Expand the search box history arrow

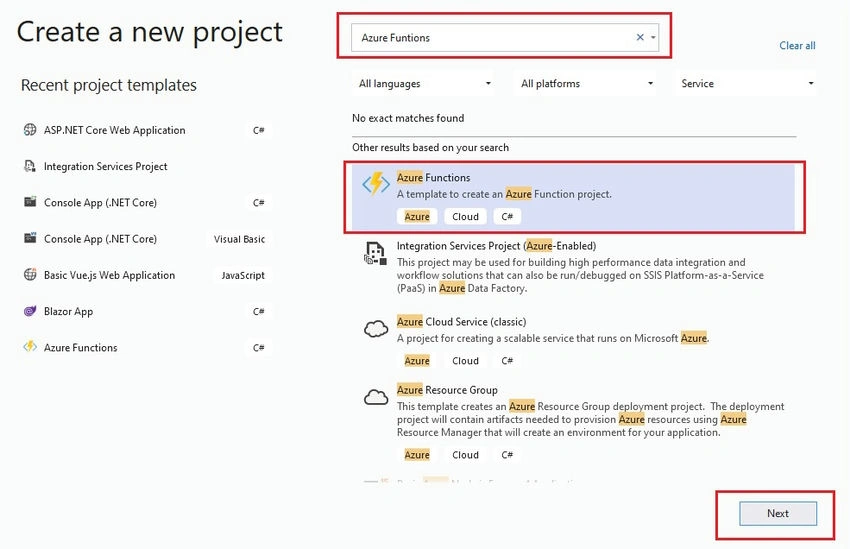[x=653, y=37]
